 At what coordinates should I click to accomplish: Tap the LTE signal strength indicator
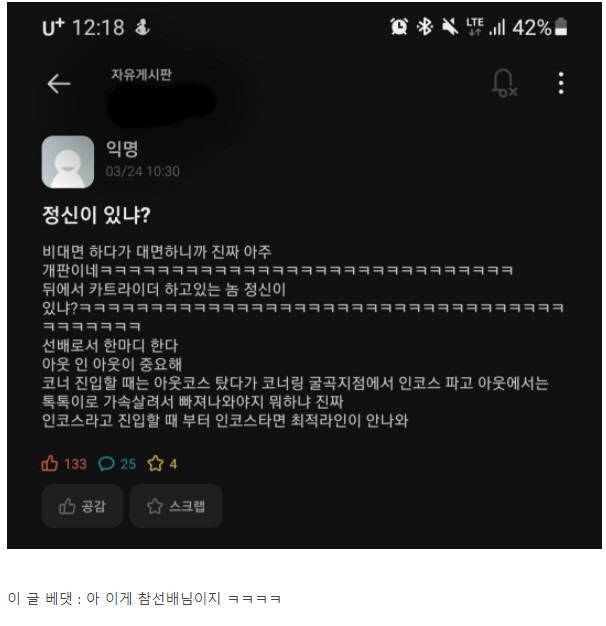click(485, 27)
